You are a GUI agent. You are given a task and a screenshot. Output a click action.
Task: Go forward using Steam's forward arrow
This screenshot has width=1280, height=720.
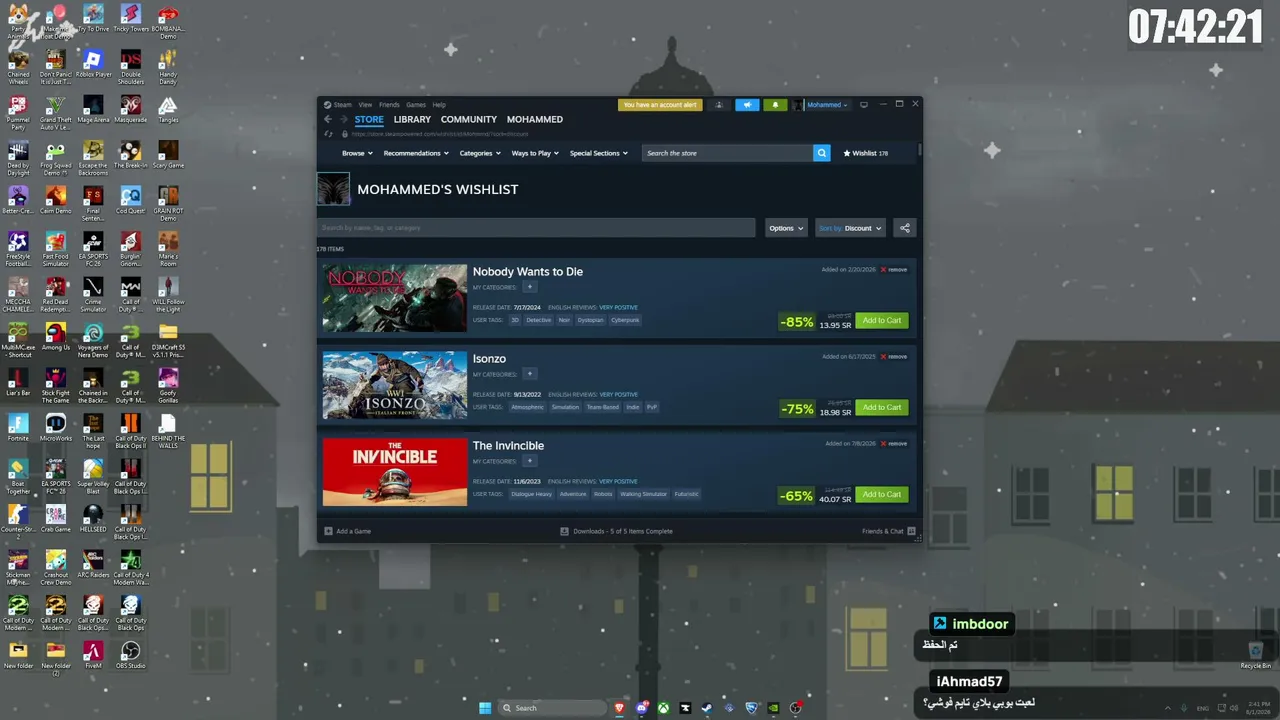point(343,120)
